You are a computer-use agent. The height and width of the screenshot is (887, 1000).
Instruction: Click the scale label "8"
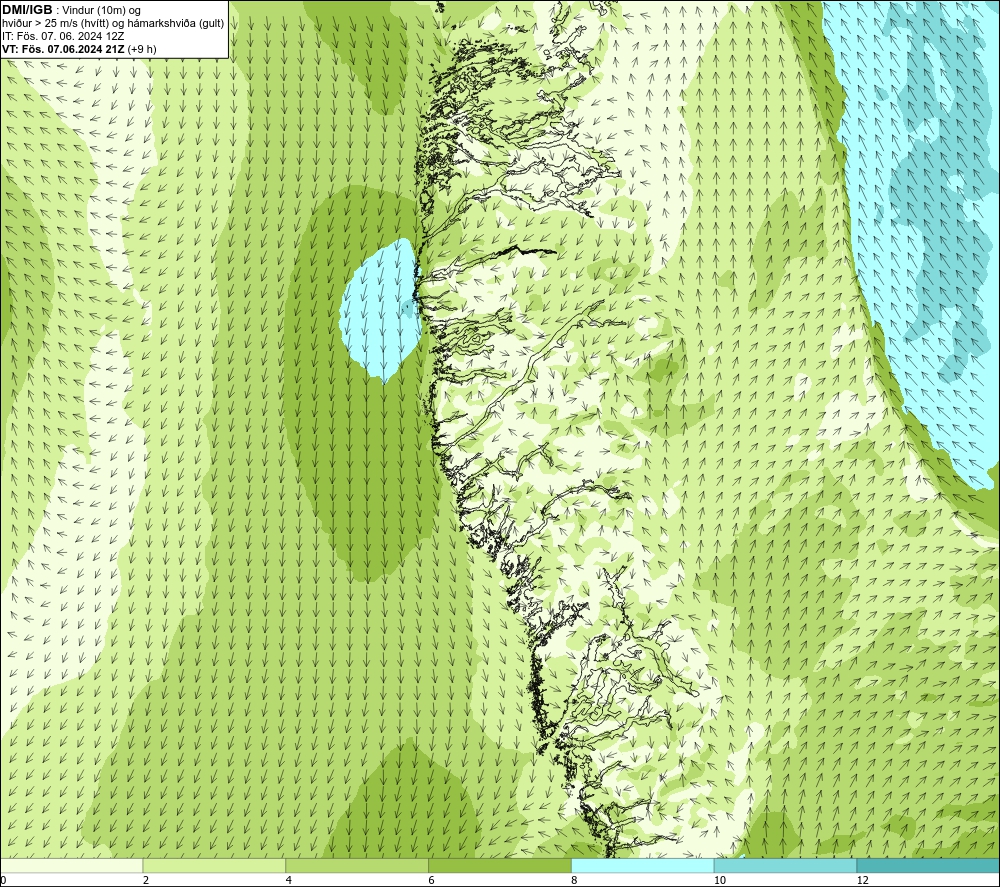(575, 881)
